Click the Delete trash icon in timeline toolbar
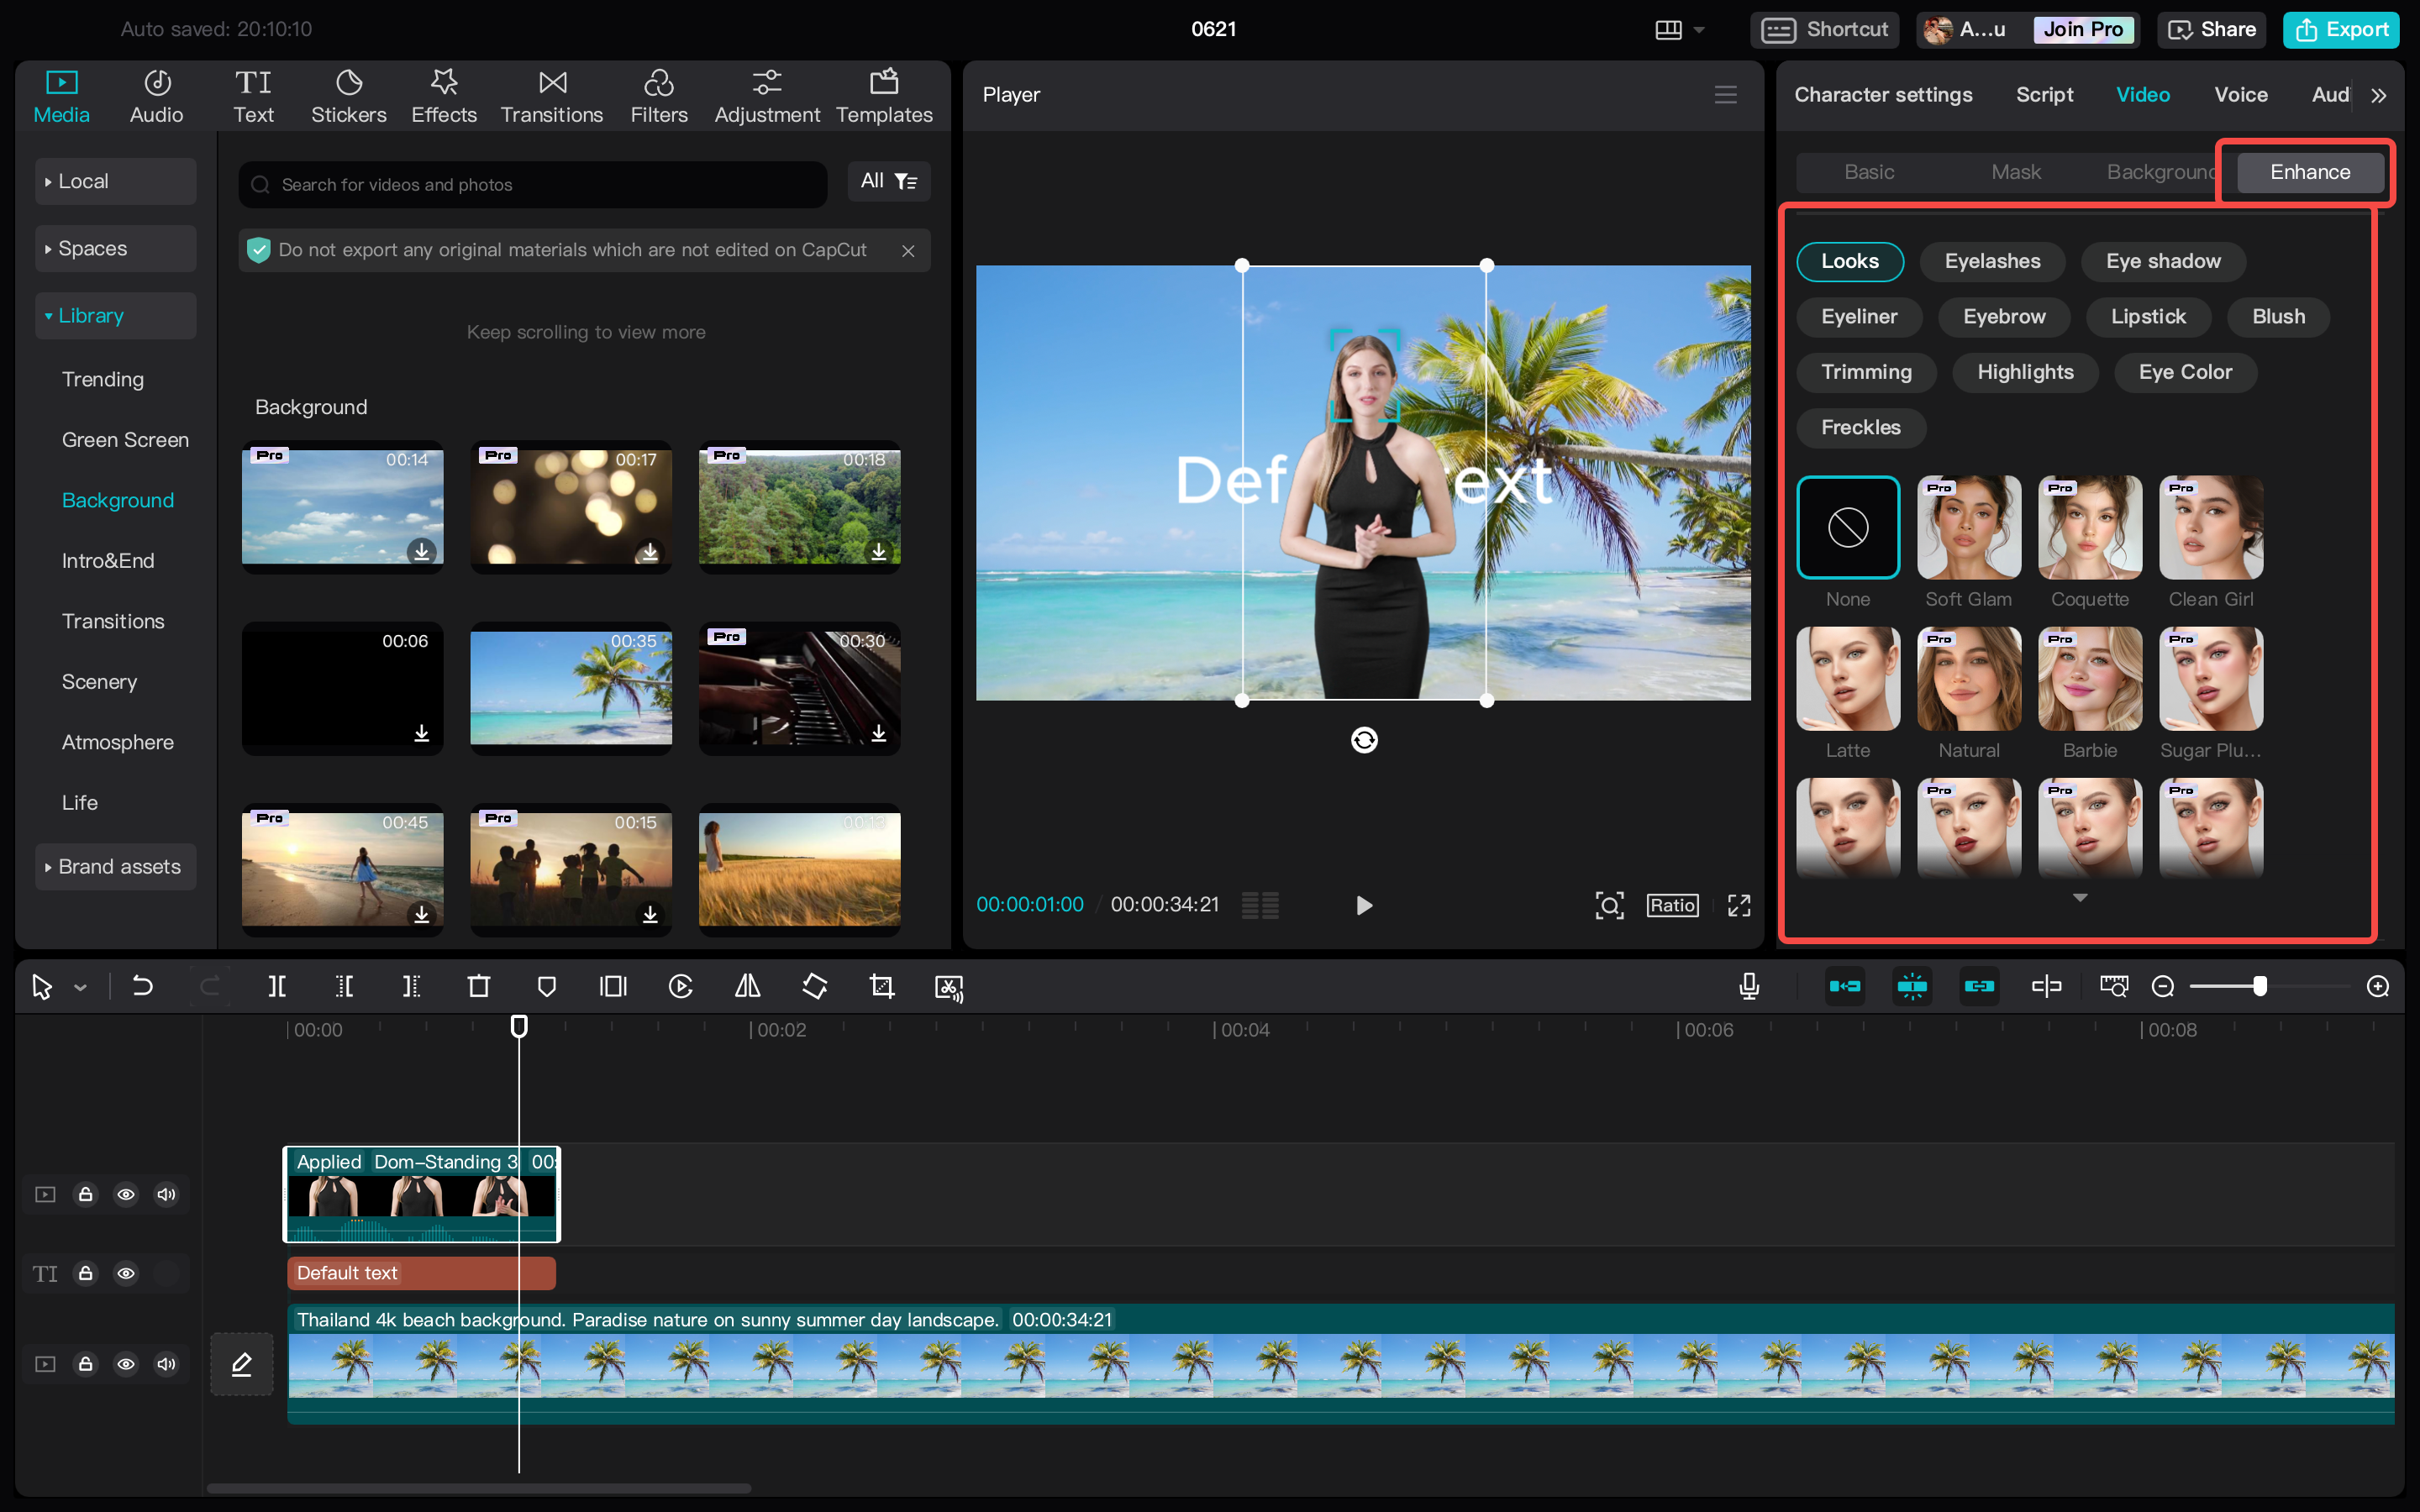This screenshot has width=2420, height=1512. pos(479,987)
